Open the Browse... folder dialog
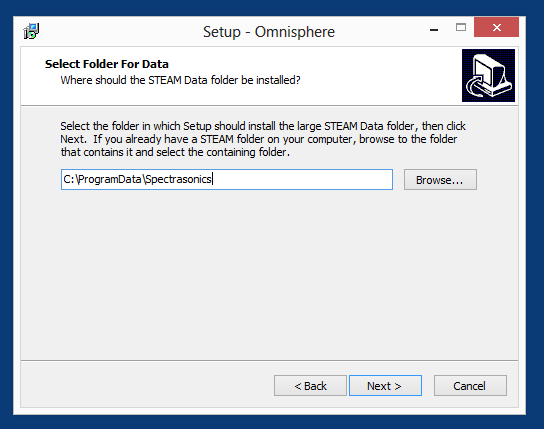The image size is (544, 429). (x=440, y=180)
